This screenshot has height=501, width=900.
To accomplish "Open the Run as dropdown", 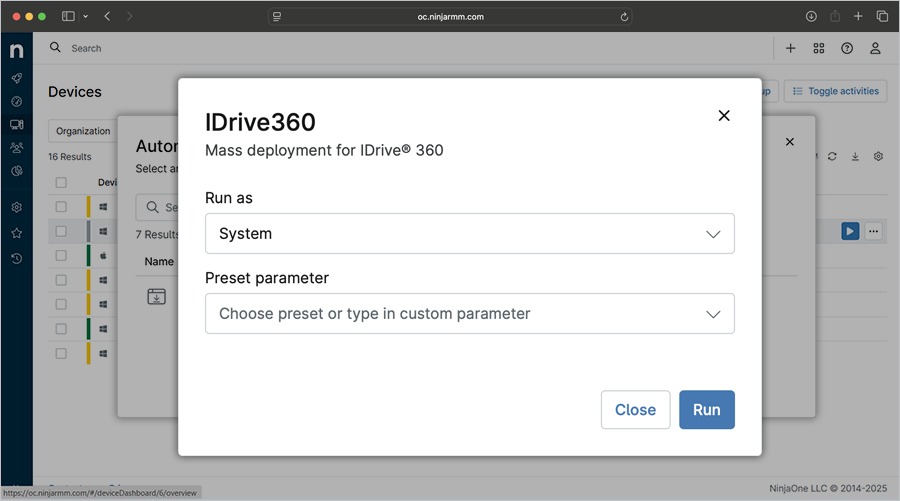I will click(x=469, y=234).
